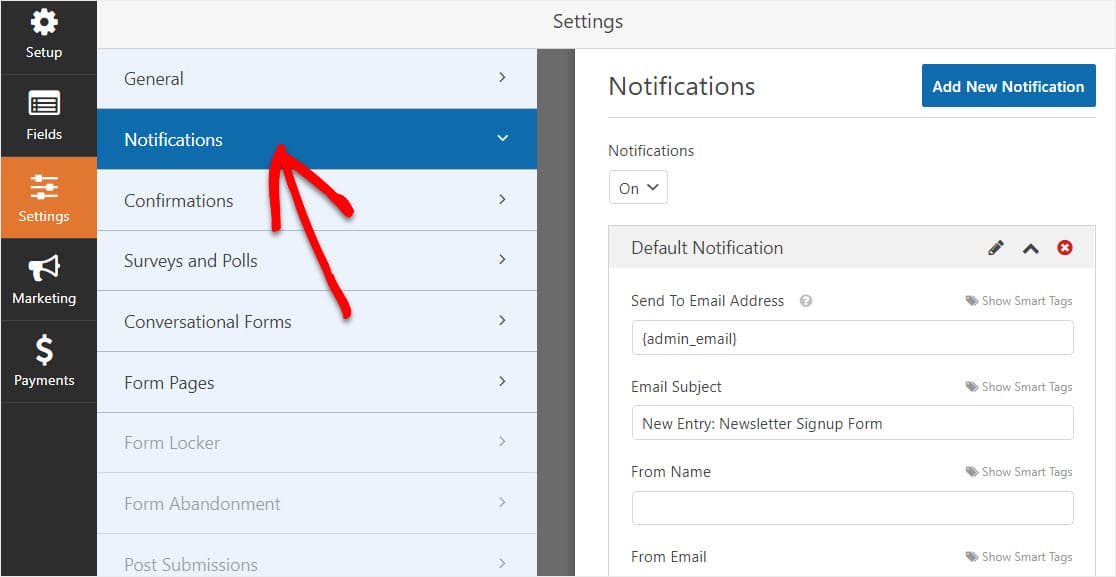The image size is (1116, 577).
Task: Click Send To Email Address field
Action: (852, 338)
